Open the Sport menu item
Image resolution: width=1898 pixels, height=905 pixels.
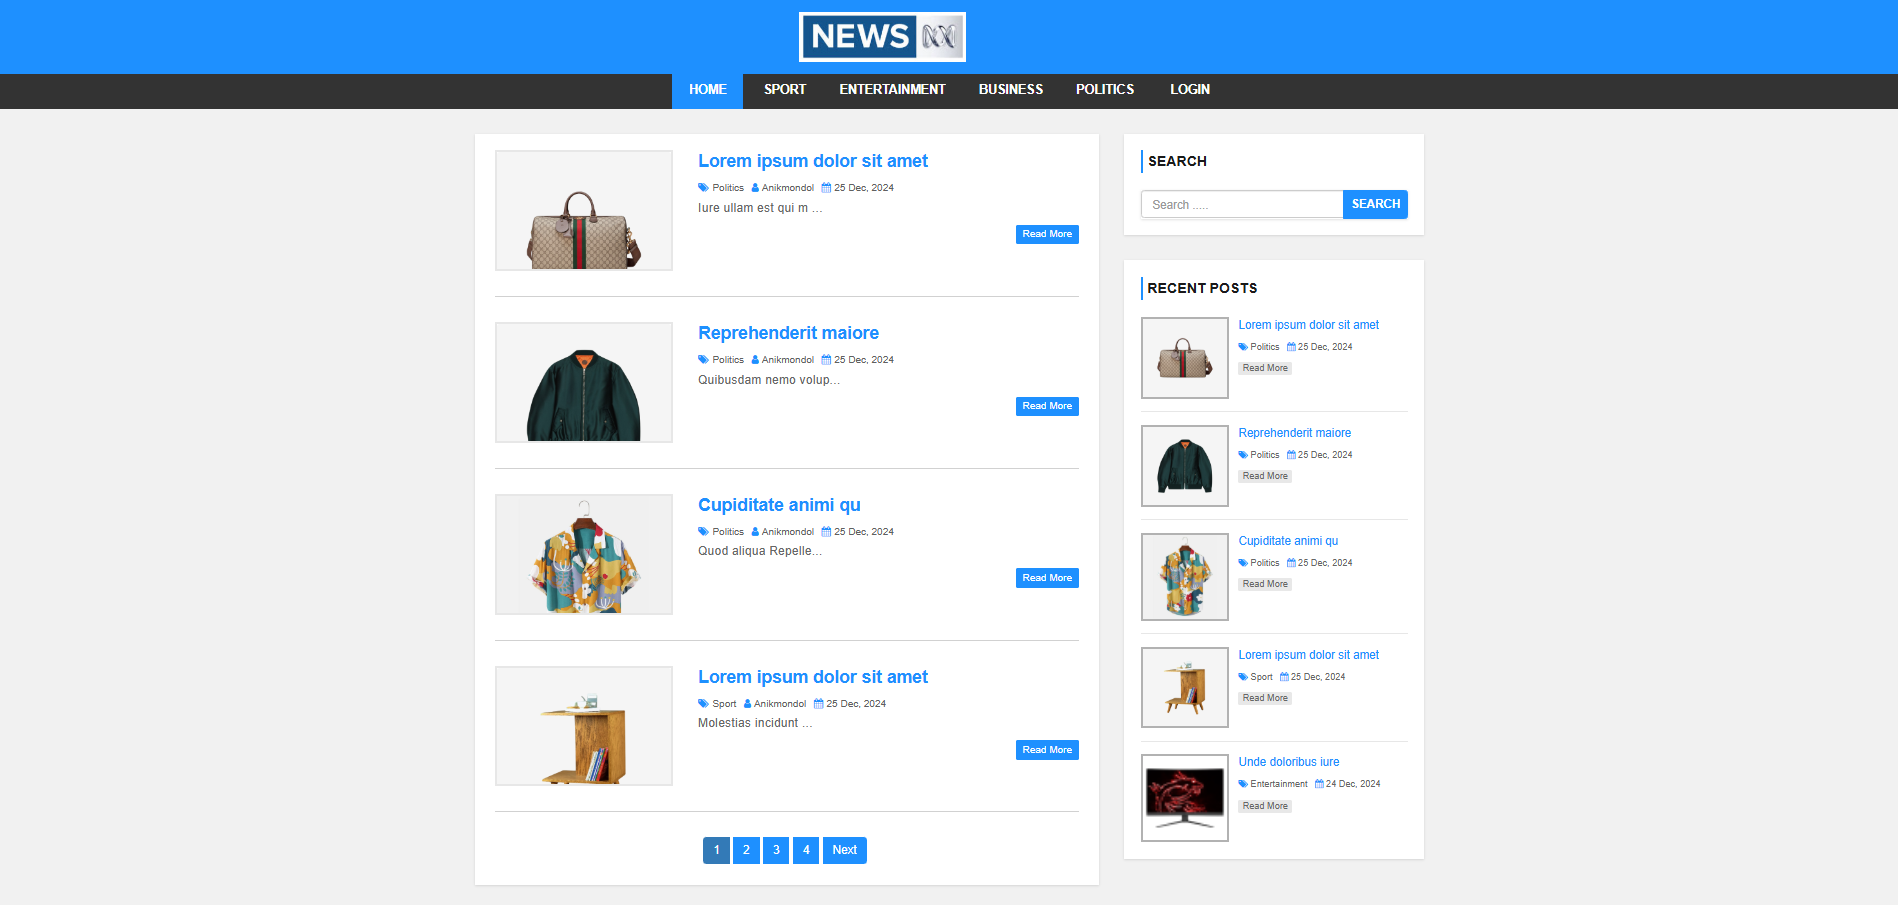[x=784, y=90]
